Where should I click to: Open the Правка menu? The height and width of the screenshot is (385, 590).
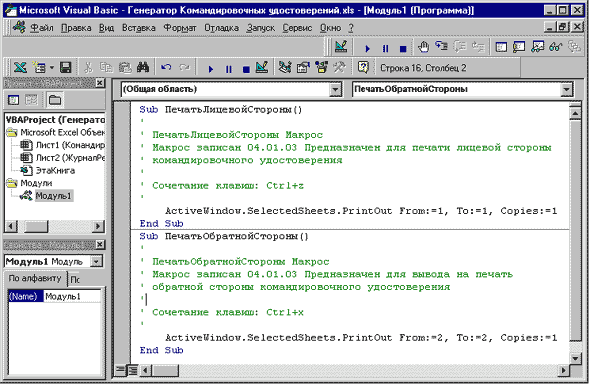tap(76, 28)
